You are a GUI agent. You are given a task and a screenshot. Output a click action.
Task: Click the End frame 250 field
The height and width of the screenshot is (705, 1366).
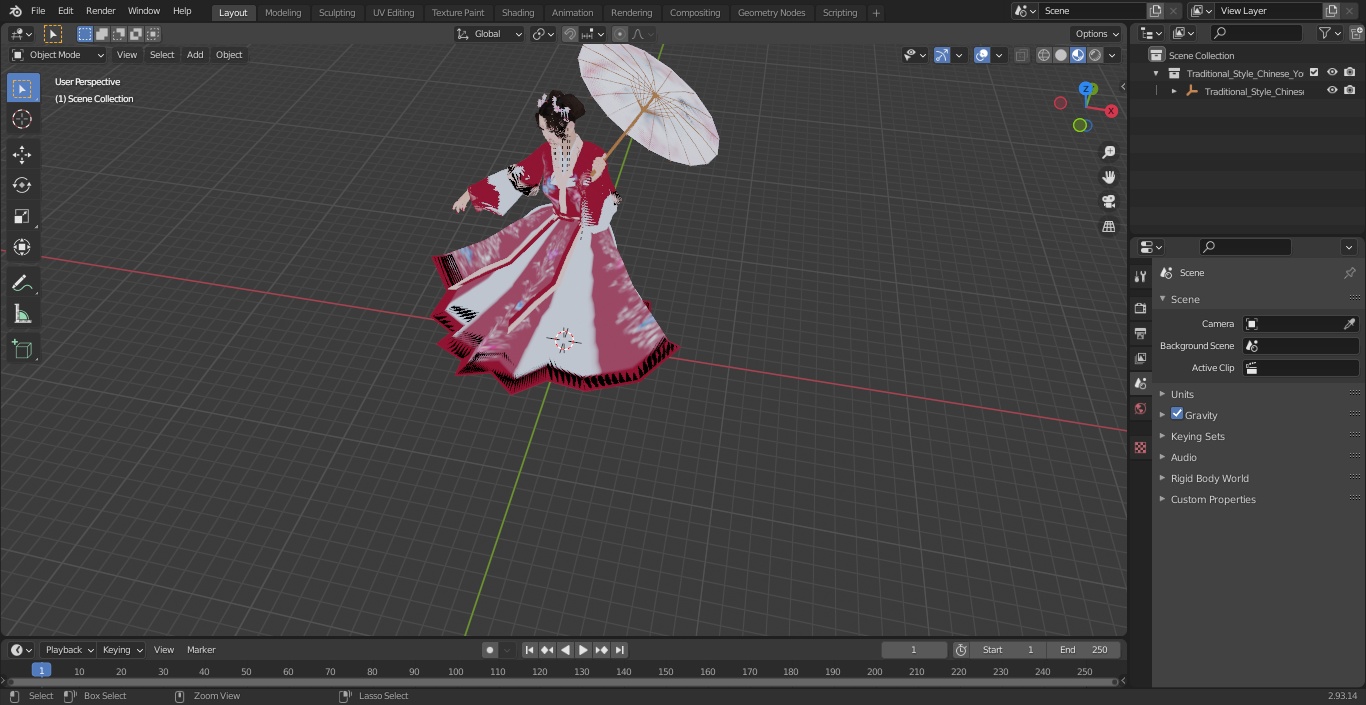(1084, 650)
